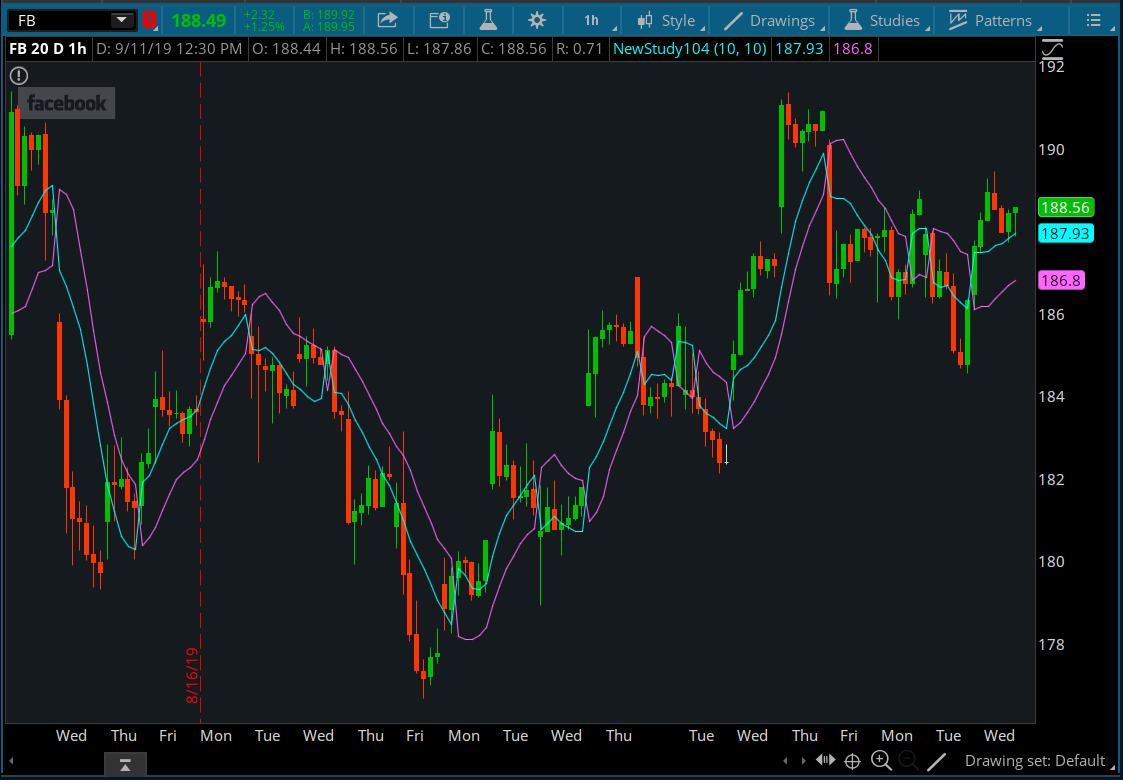Select the crosshair pan tool icon
The height and width of the screenshot is (780, 1123).
[x=852, y=761]
